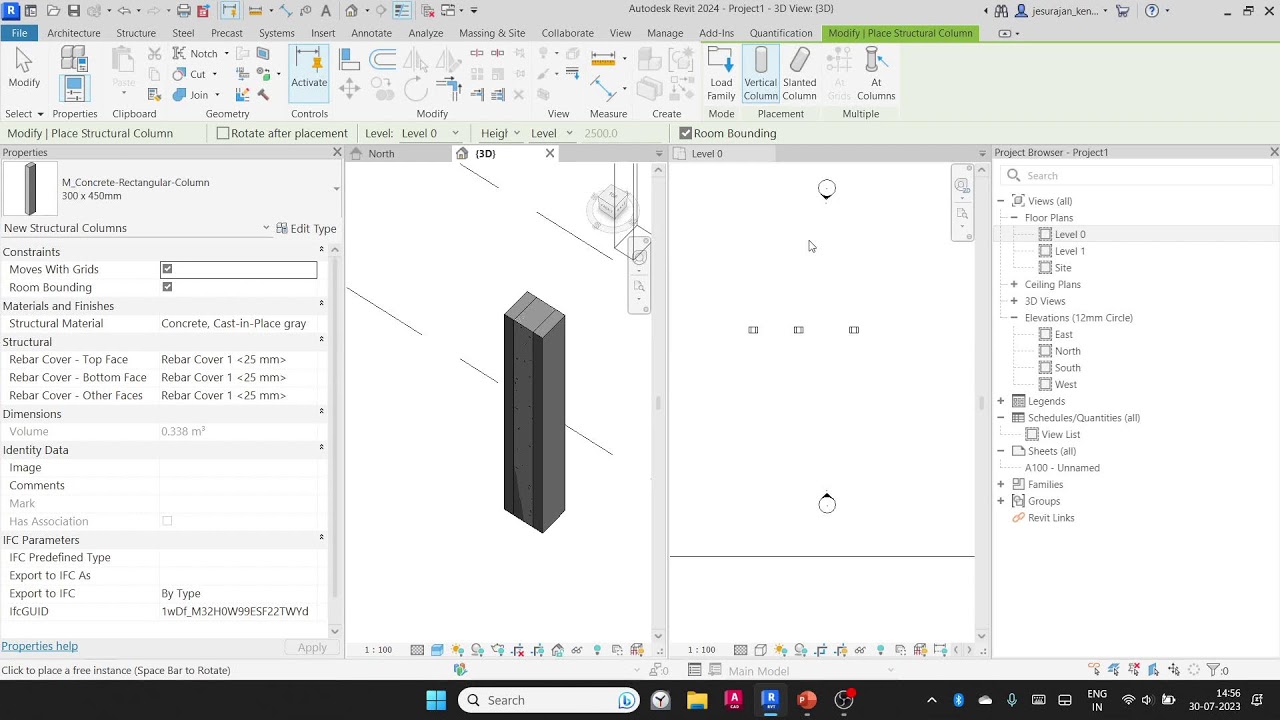Image resolution: width=1280 pixels, height=720 pixels.
Task: Click the selection filter icon in status bar
Action: click(x=1217, y=670)
